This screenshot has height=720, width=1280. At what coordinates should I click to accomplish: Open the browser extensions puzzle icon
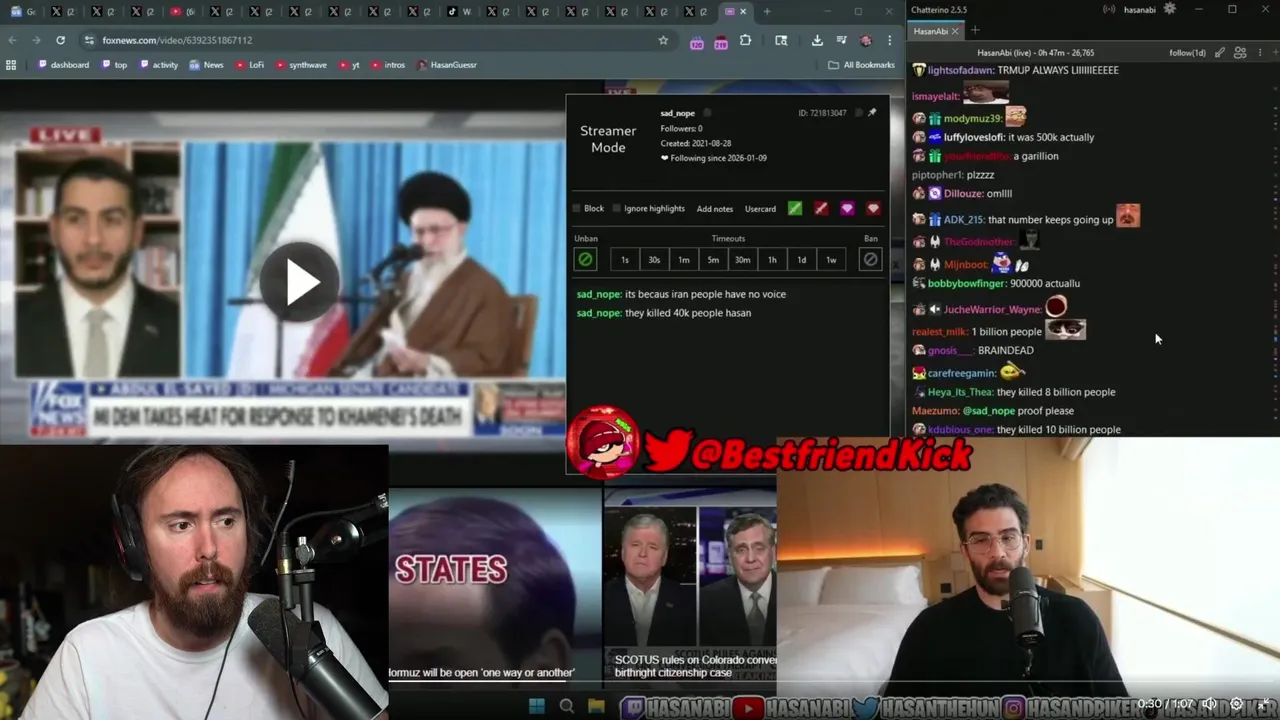coord(745,40)
